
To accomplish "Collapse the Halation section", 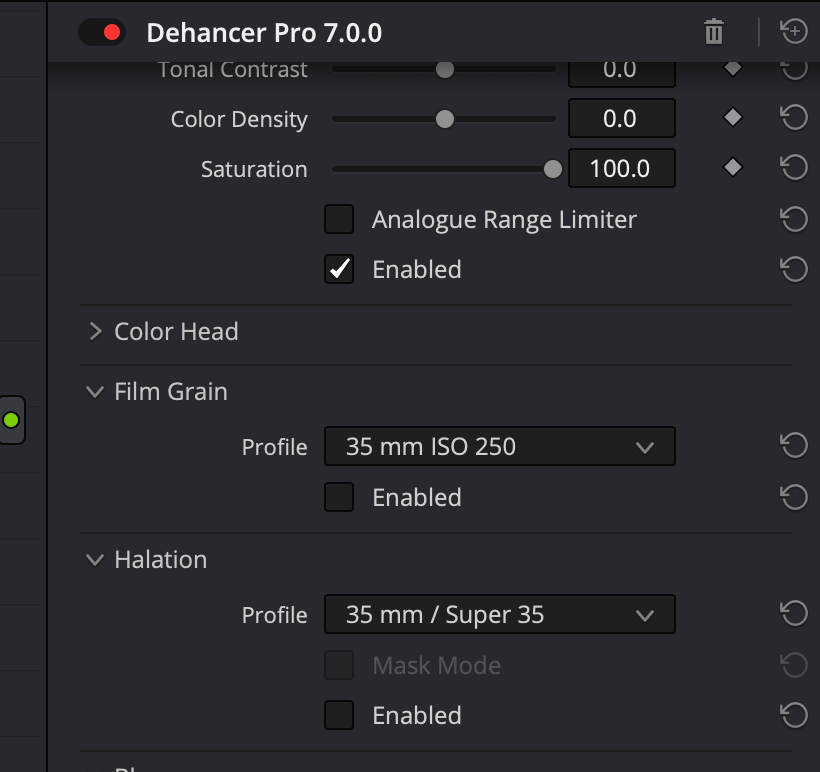I will (96, 560).
